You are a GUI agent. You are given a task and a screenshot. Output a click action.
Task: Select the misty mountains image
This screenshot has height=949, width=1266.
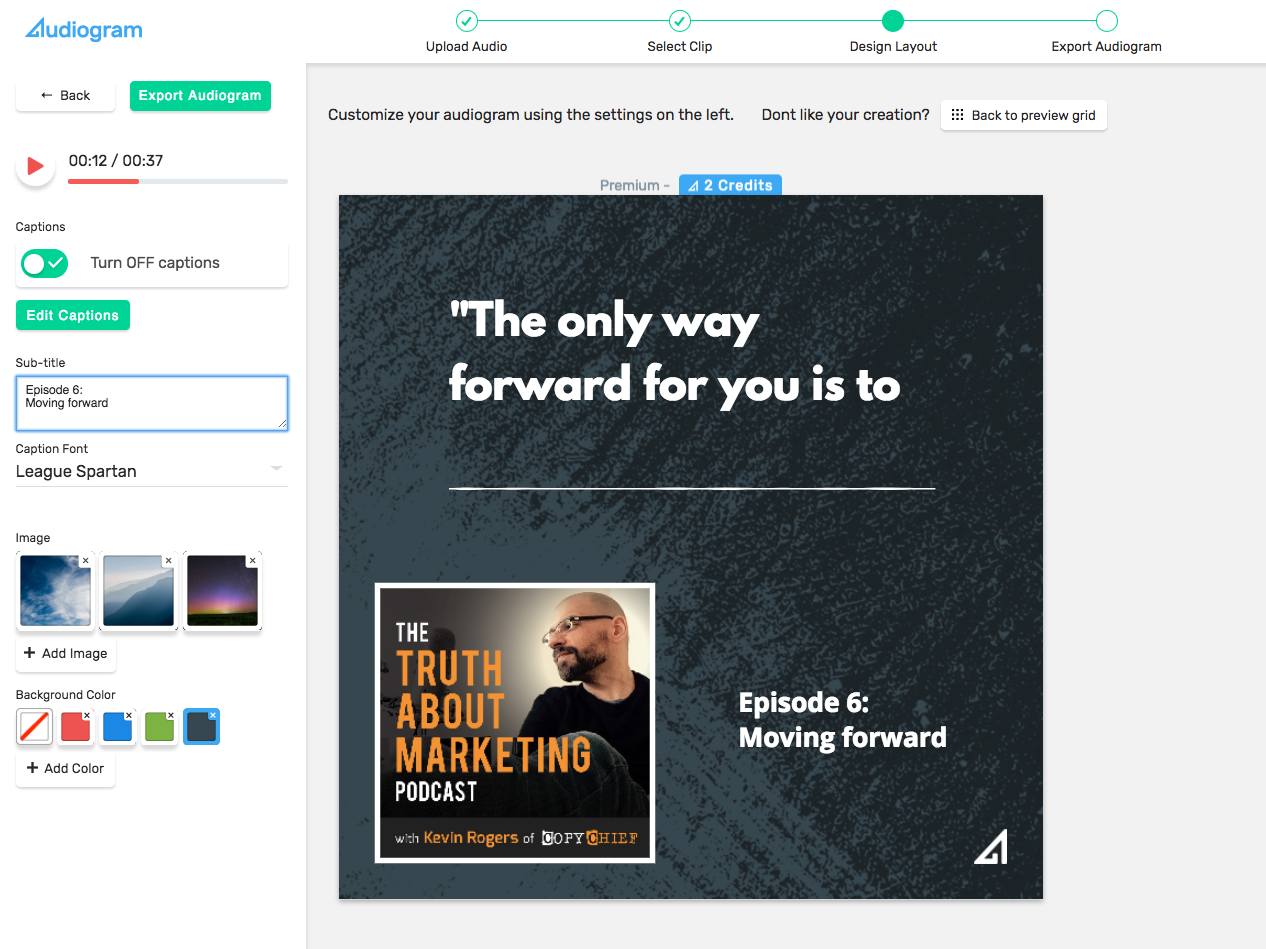[x=139, y=591]
